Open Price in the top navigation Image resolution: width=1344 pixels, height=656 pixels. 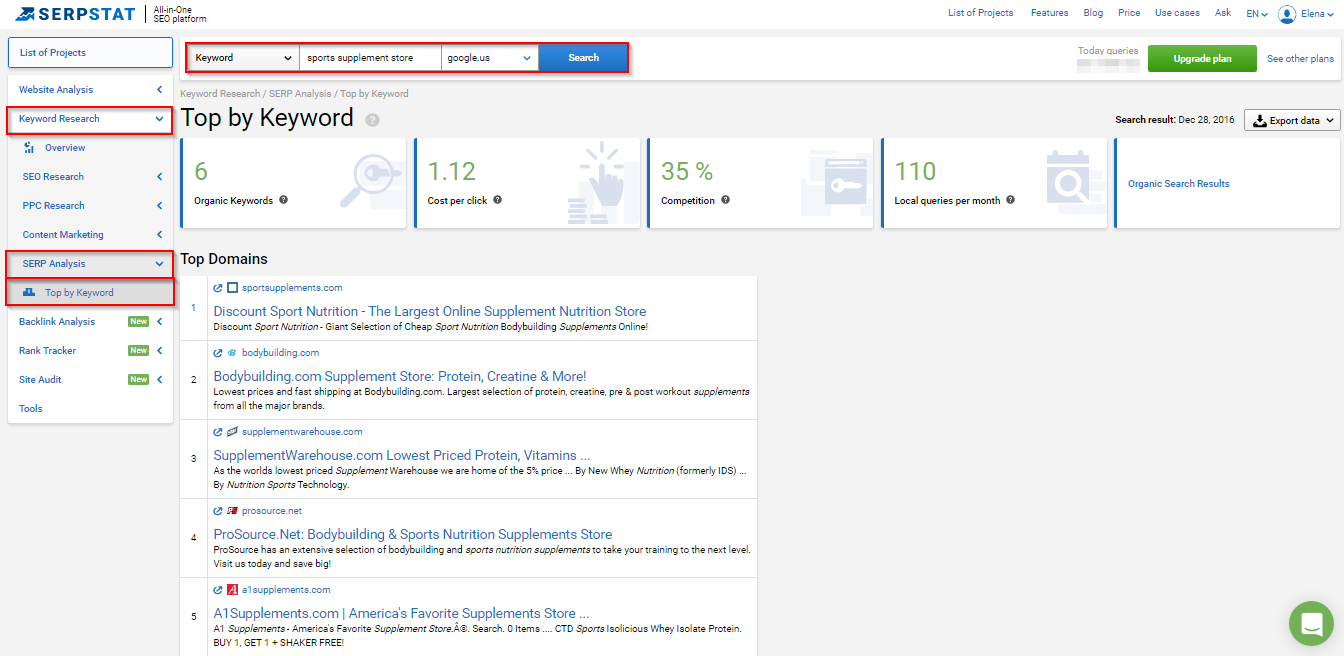(1129, 13)
